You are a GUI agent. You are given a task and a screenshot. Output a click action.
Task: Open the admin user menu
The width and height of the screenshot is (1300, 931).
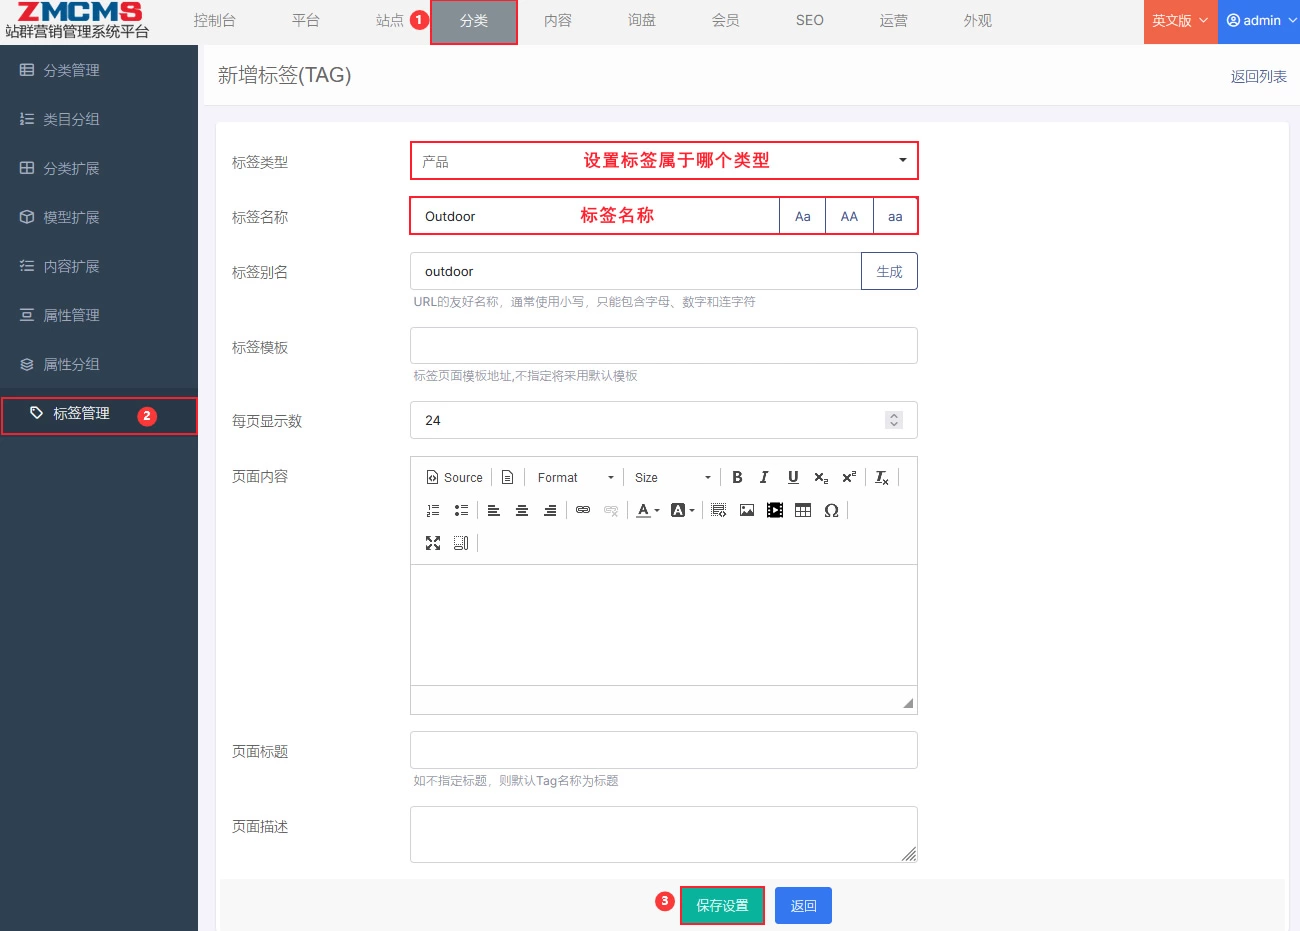click(x=1259, y=21)
